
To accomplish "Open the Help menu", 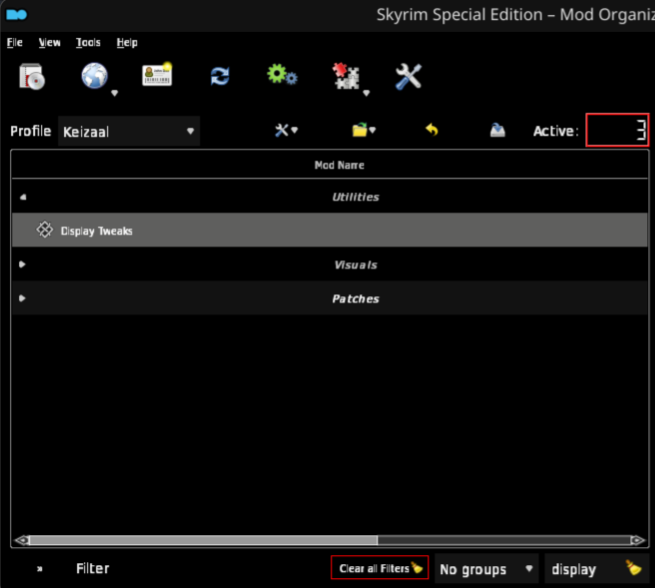I will pos(127,43).
